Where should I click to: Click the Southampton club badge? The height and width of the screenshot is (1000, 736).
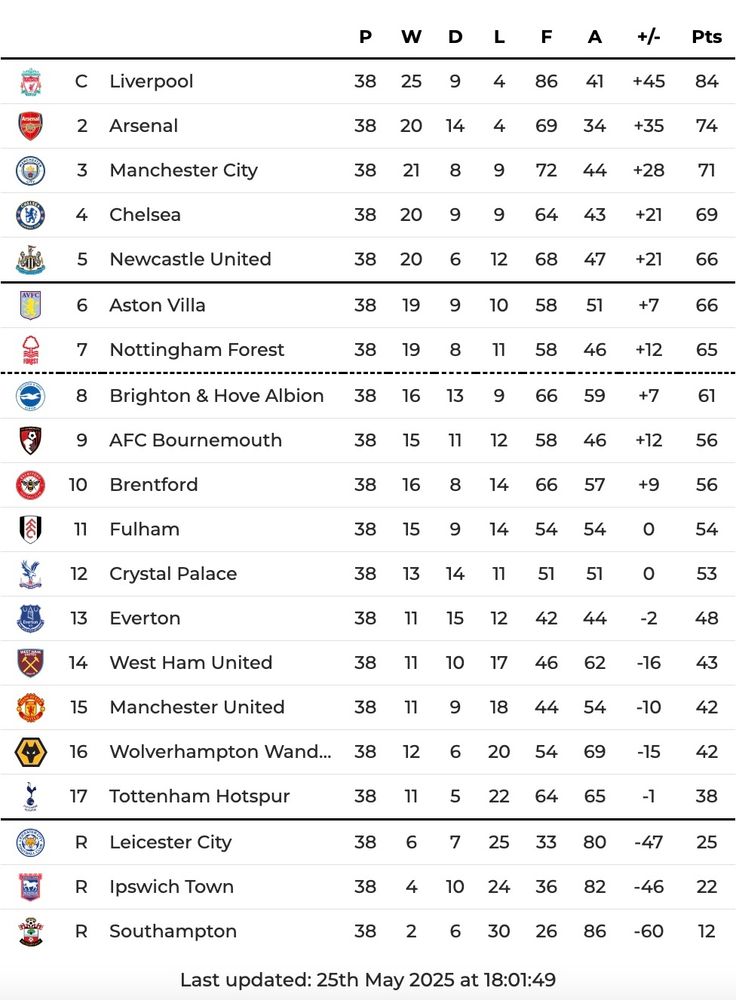(30, 932)
